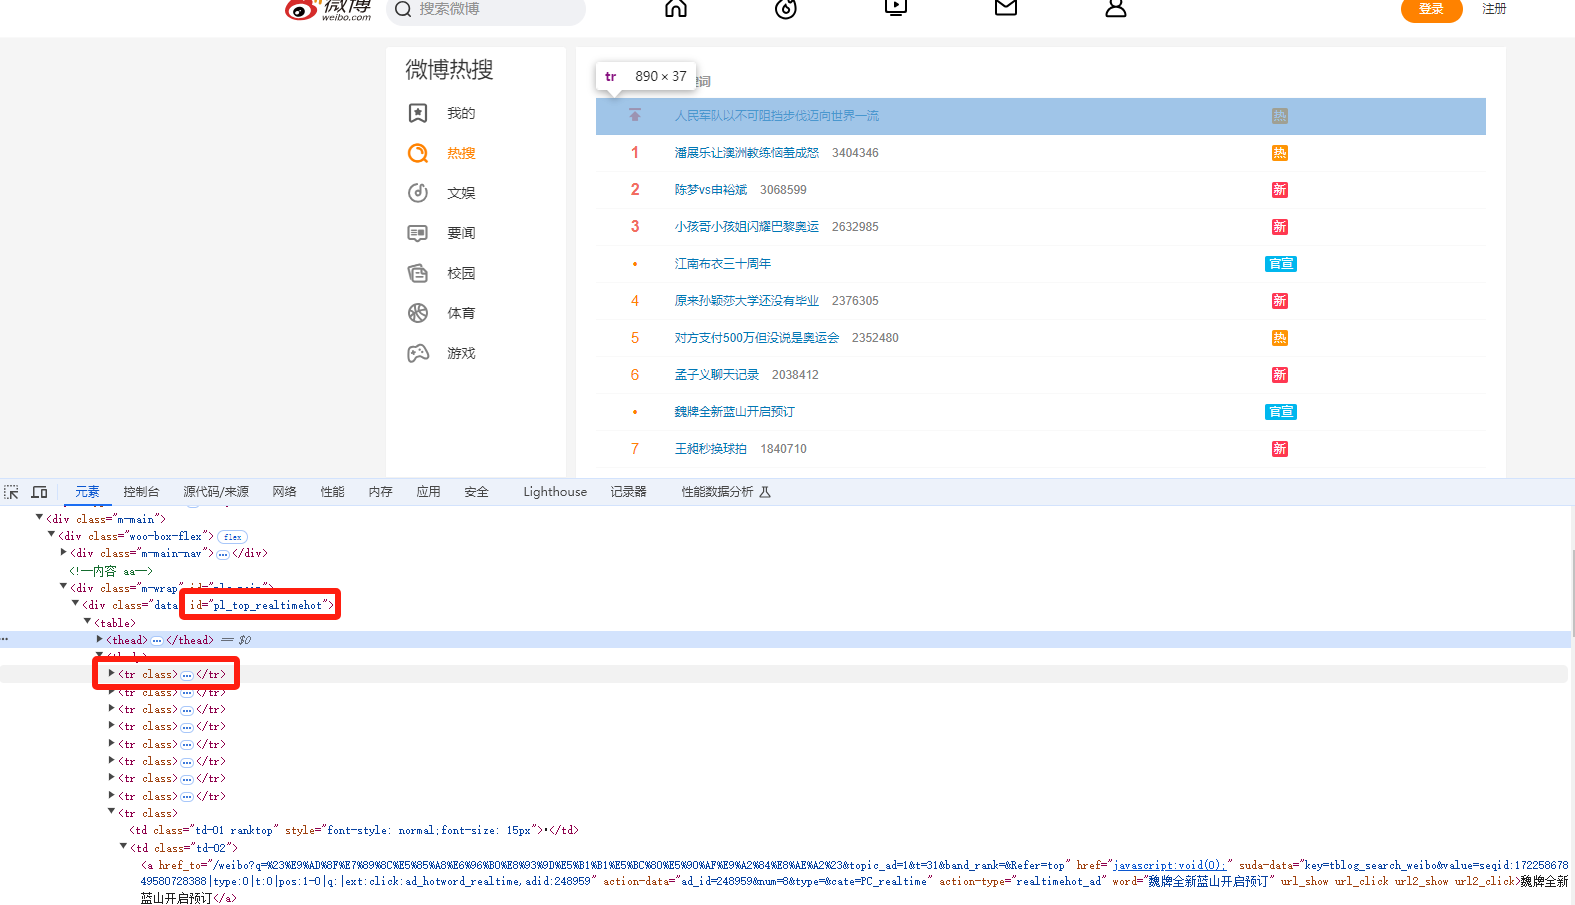Toggle DevTools device toolbar icon
Viewport: 1575px width, 905px height.
tap(39, 492)
